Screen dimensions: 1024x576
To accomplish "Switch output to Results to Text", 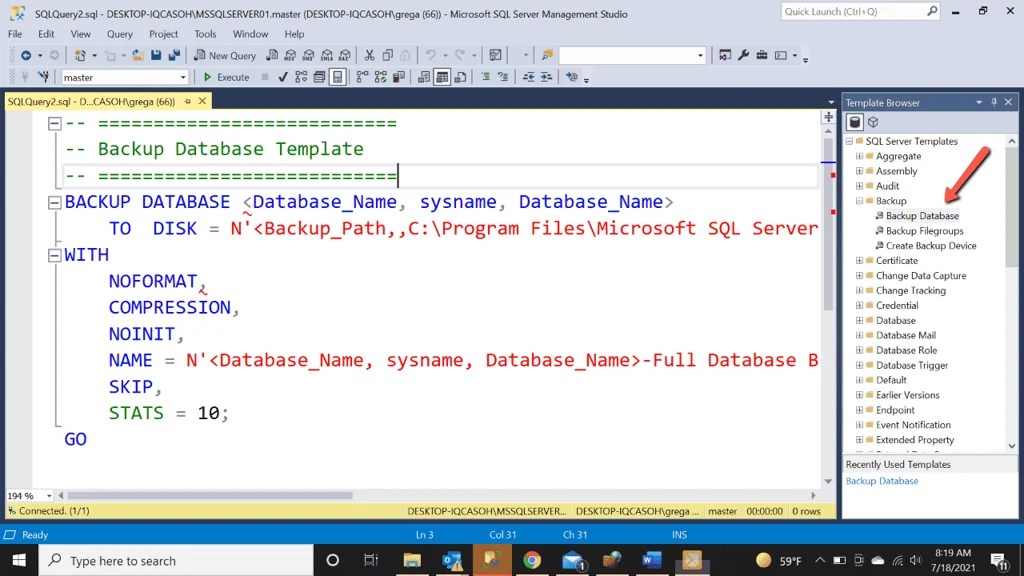I will (424, 77).
